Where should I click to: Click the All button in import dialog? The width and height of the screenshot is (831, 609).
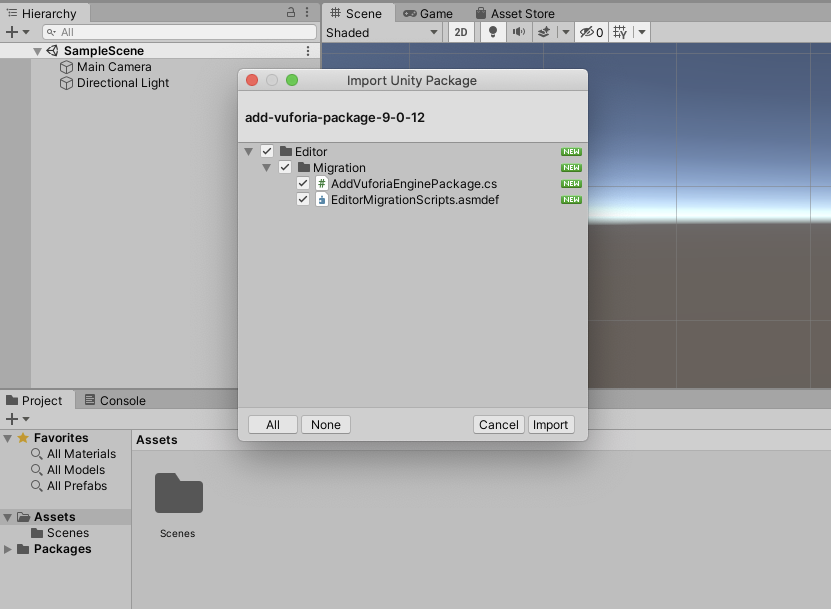pyautogui.click(x=273, y=425)
